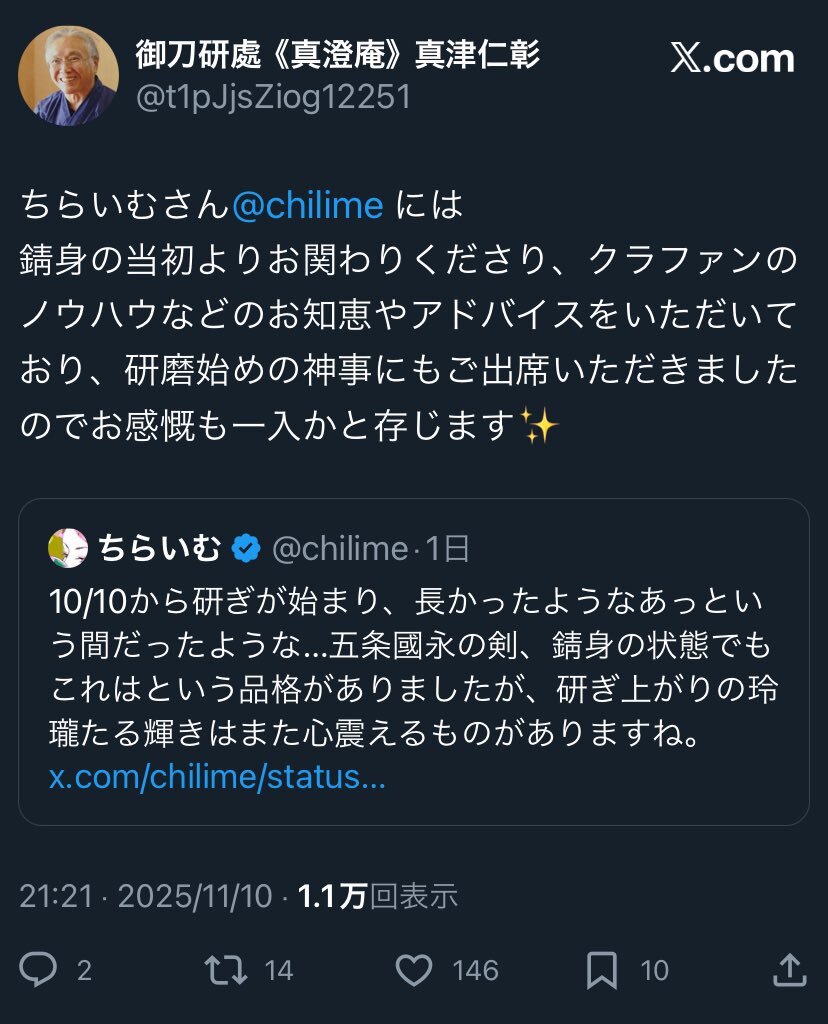Bookmark this post
The height and width of the screenshot is (1024, 828).
[600, 968]
